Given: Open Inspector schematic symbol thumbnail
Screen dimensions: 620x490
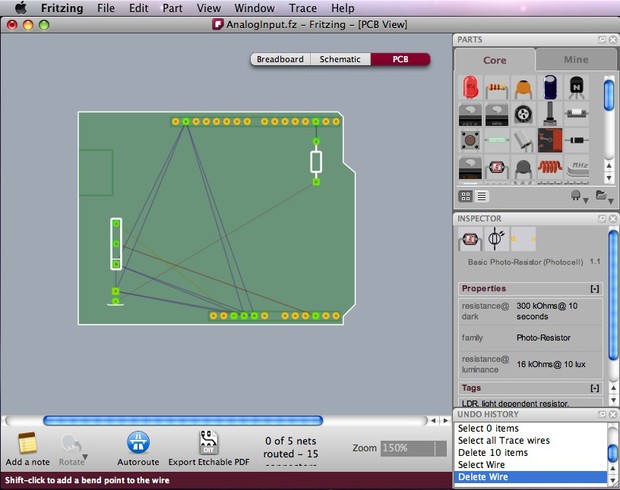Looking at the screenshot, I should pos(496,238).
